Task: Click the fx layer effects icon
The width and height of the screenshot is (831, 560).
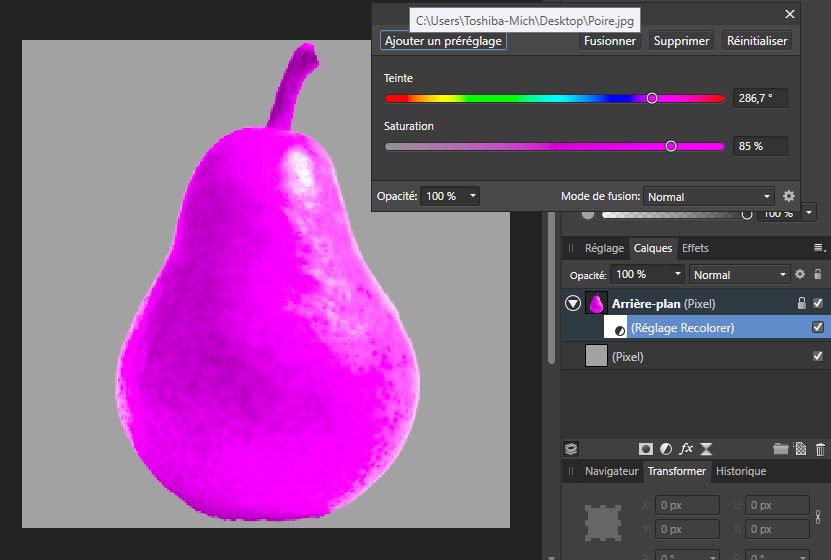Action: (686, 449)
